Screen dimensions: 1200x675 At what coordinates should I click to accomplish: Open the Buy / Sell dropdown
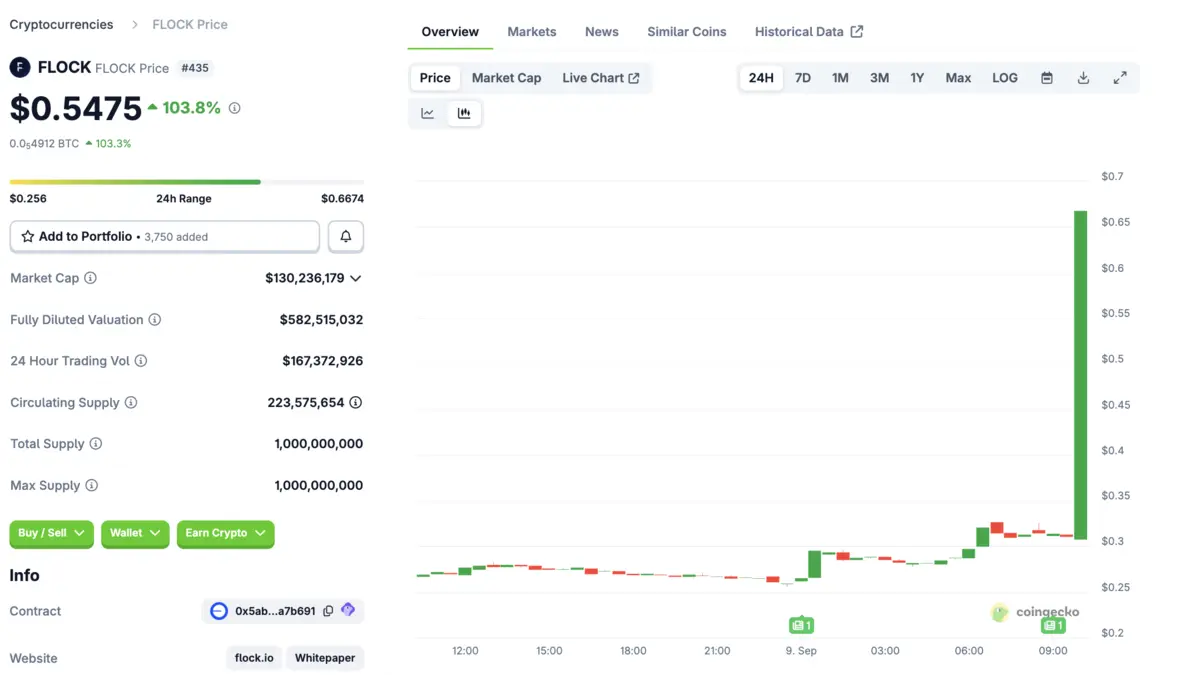51,533
